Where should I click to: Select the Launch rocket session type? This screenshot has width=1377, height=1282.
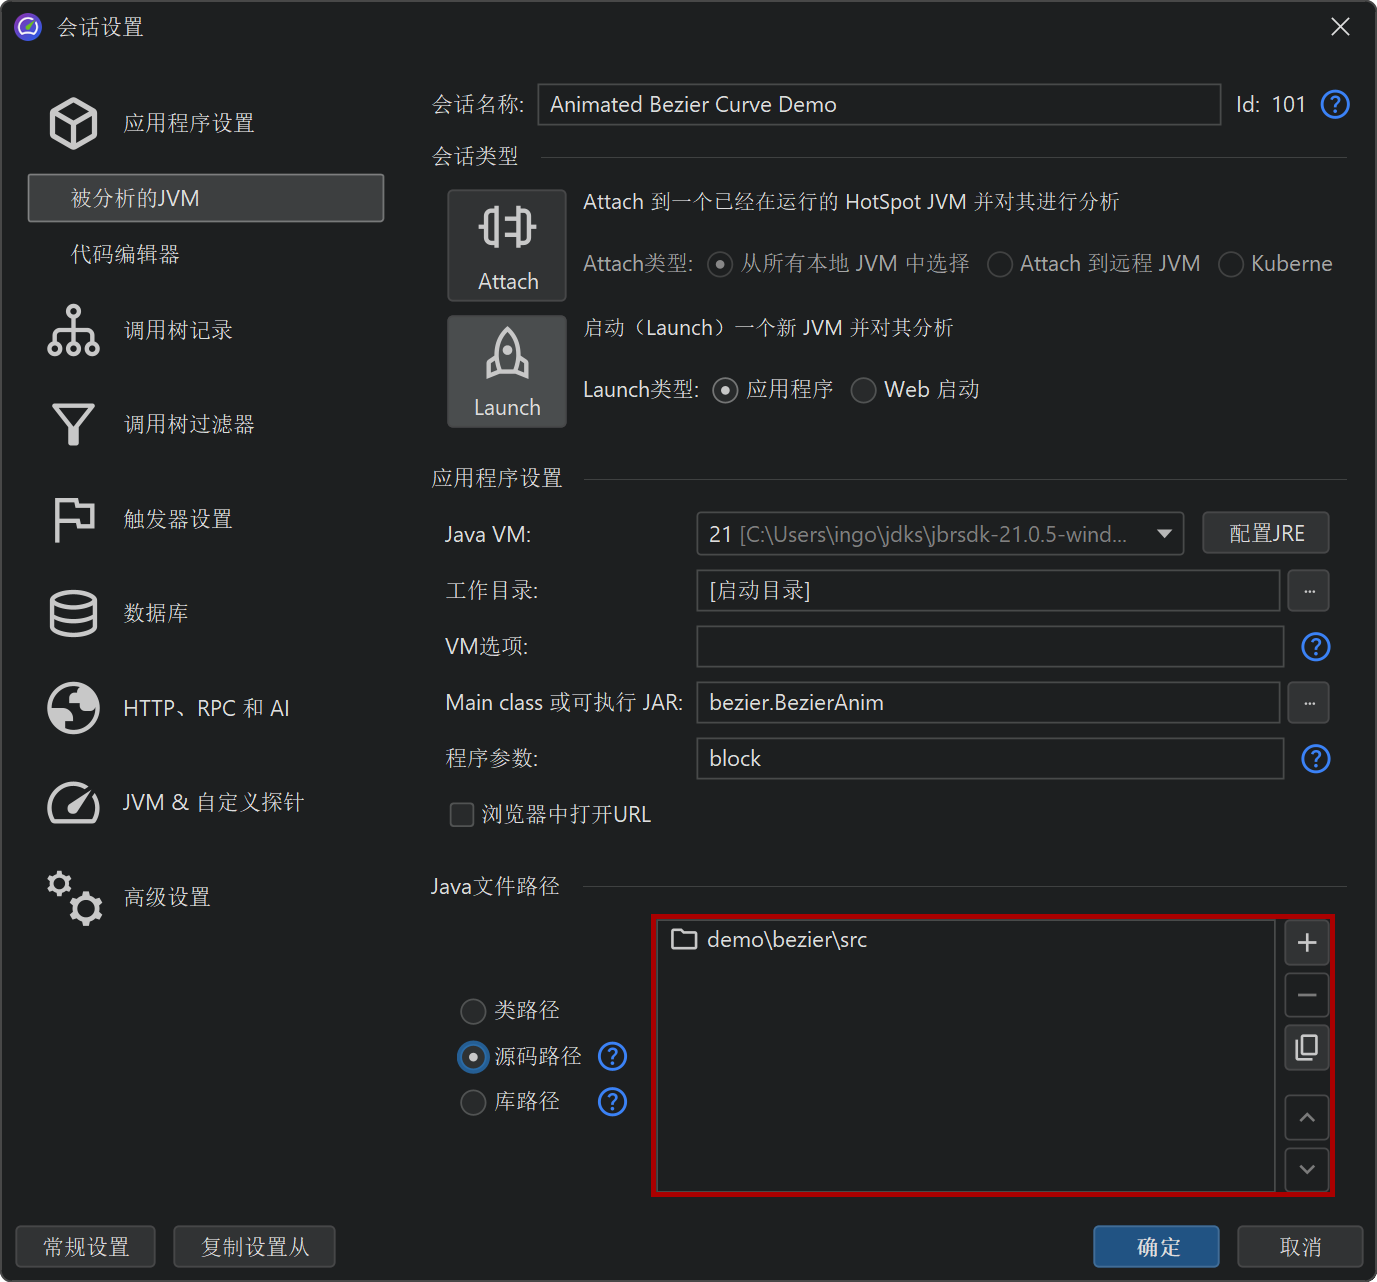point(507,372)
